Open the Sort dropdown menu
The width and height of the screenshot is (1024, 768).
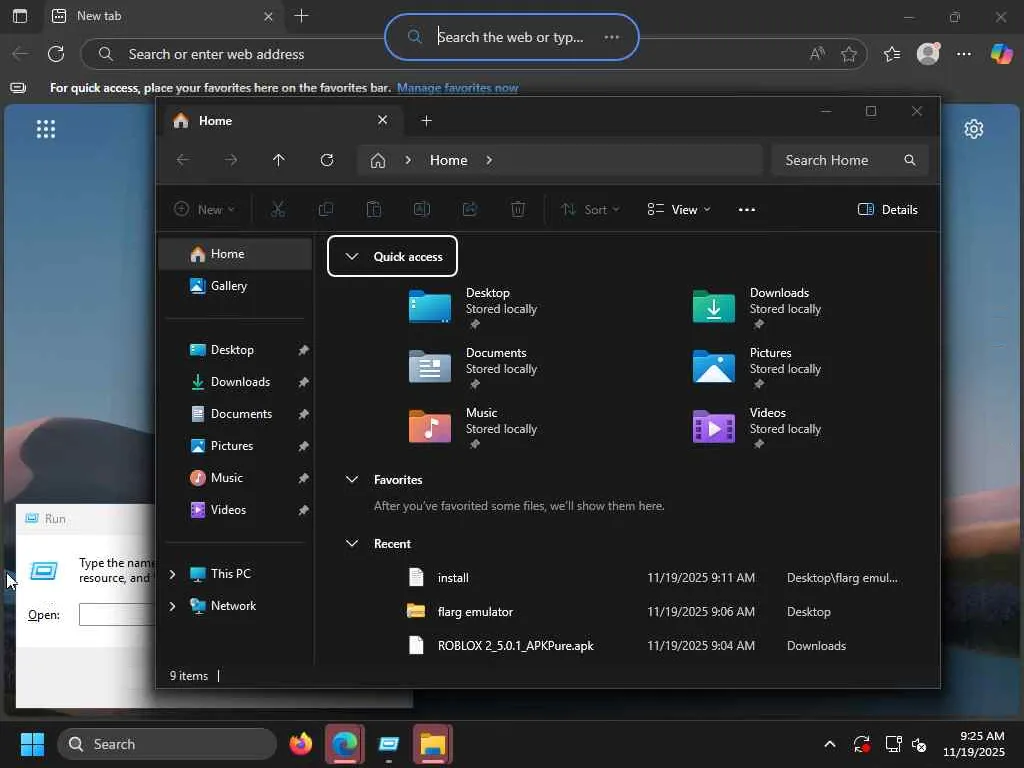(590, 209)
